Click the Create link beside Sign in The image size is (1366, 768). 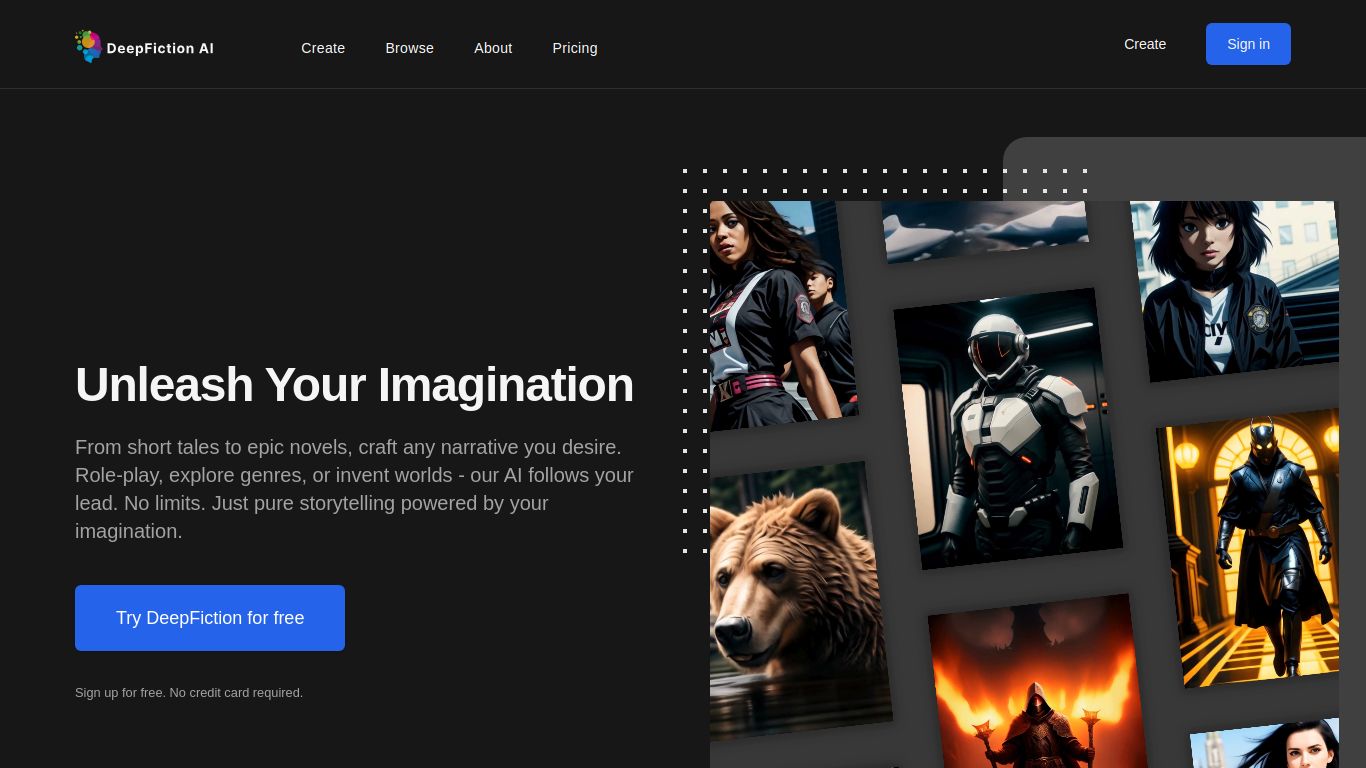(1145, 44)
